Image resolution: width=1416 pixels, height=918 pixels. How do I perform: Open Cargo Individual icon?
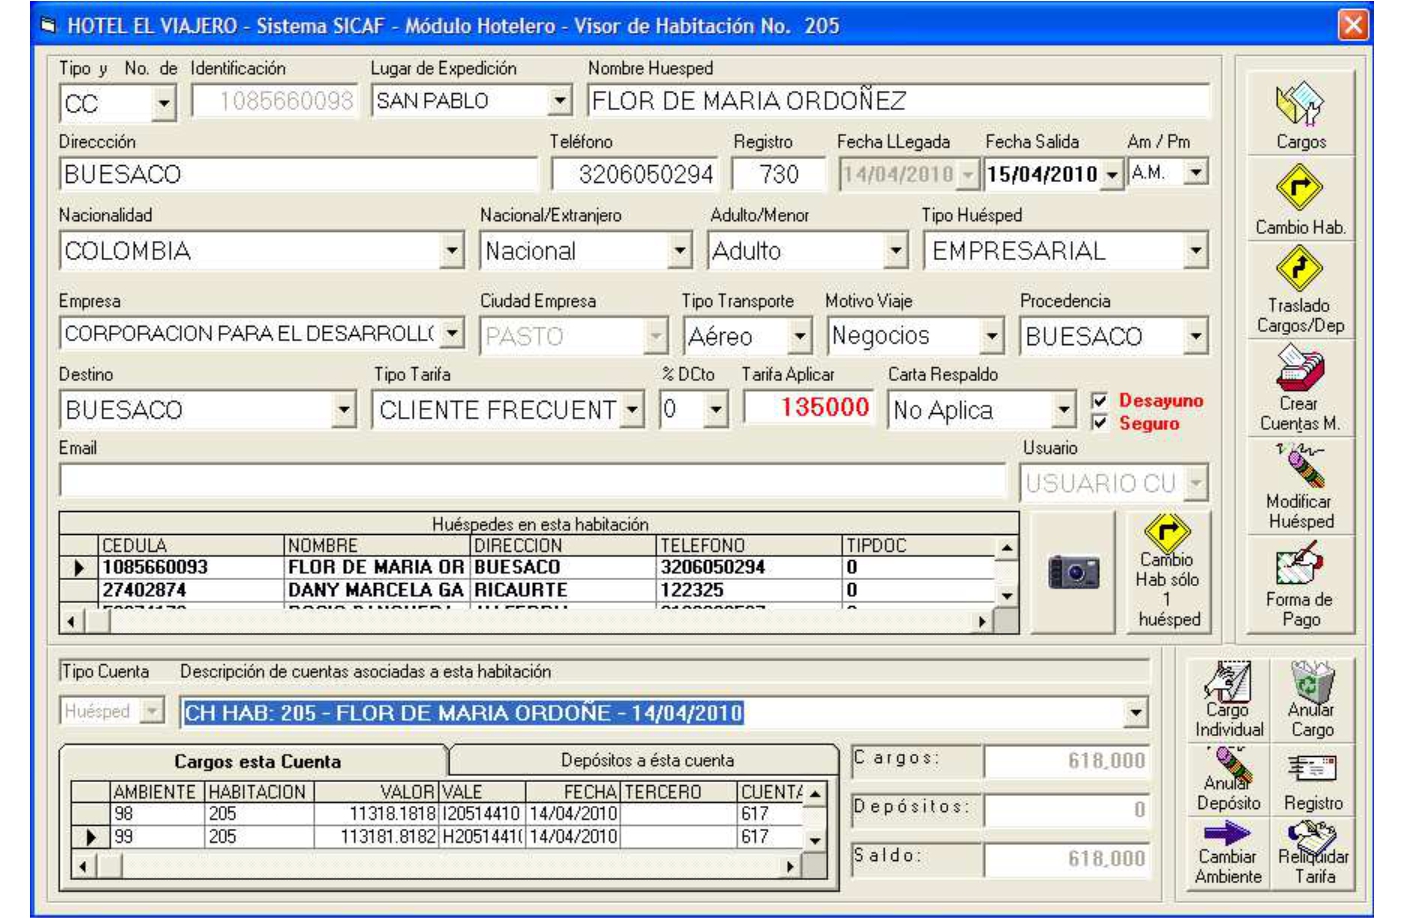[1228, 683]
